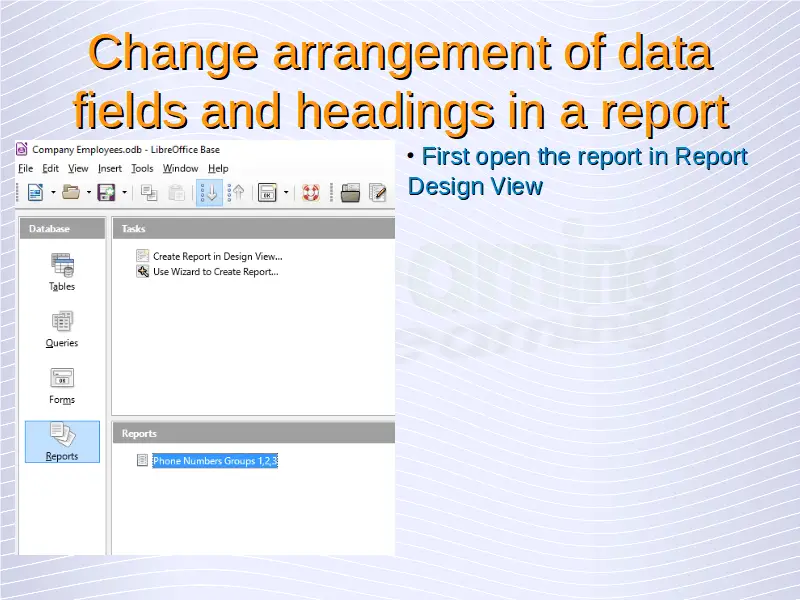This screenshot has width=800, height=600.
Task: Click the Open folder toolbar icon
Action: 71,192
